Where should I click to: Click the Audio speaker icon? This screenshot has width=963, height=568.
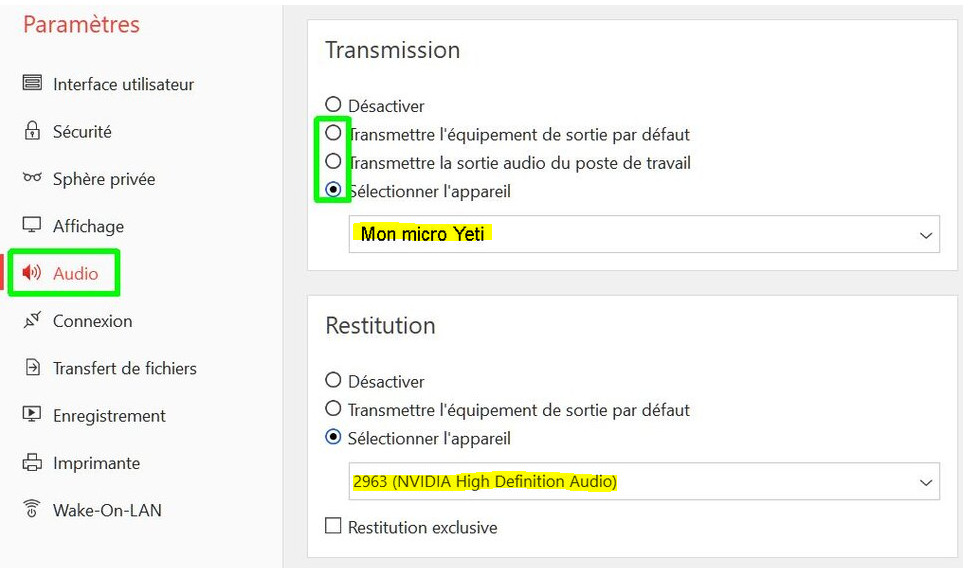(32, 273)
